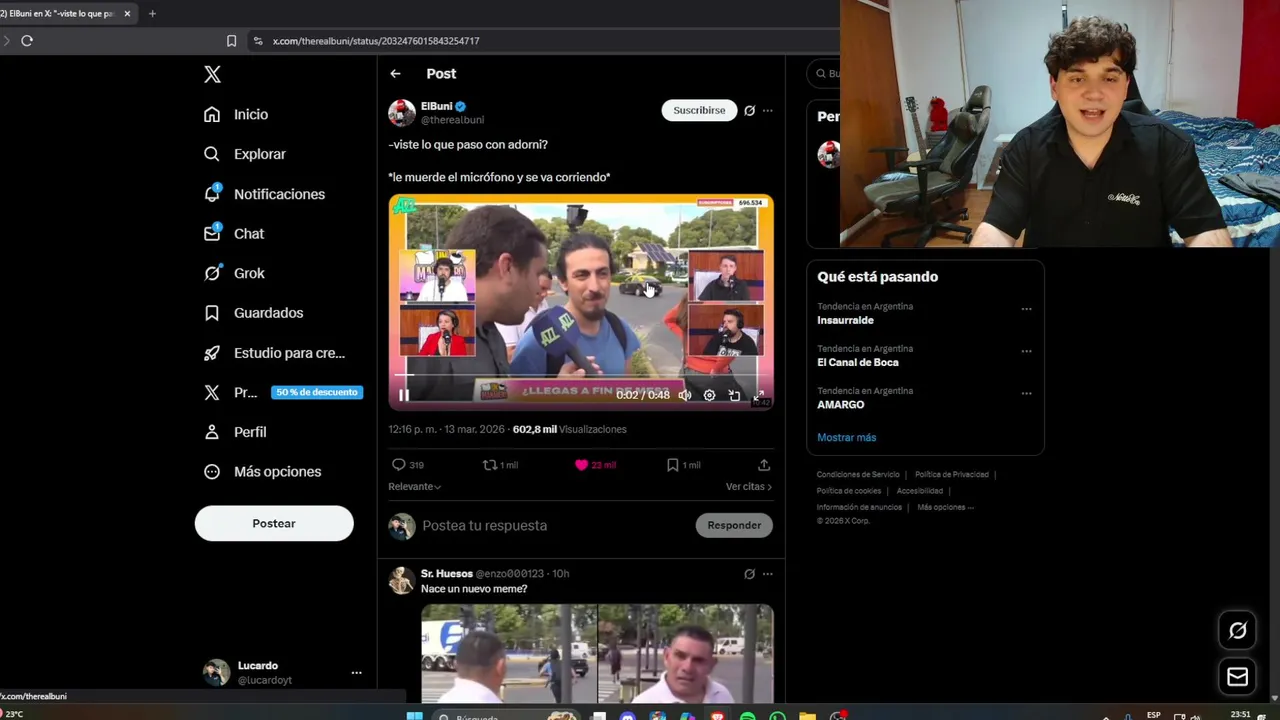Open Premium with 50% discount
This screenshot has width=1280, height=720.
tap(282, 392)
